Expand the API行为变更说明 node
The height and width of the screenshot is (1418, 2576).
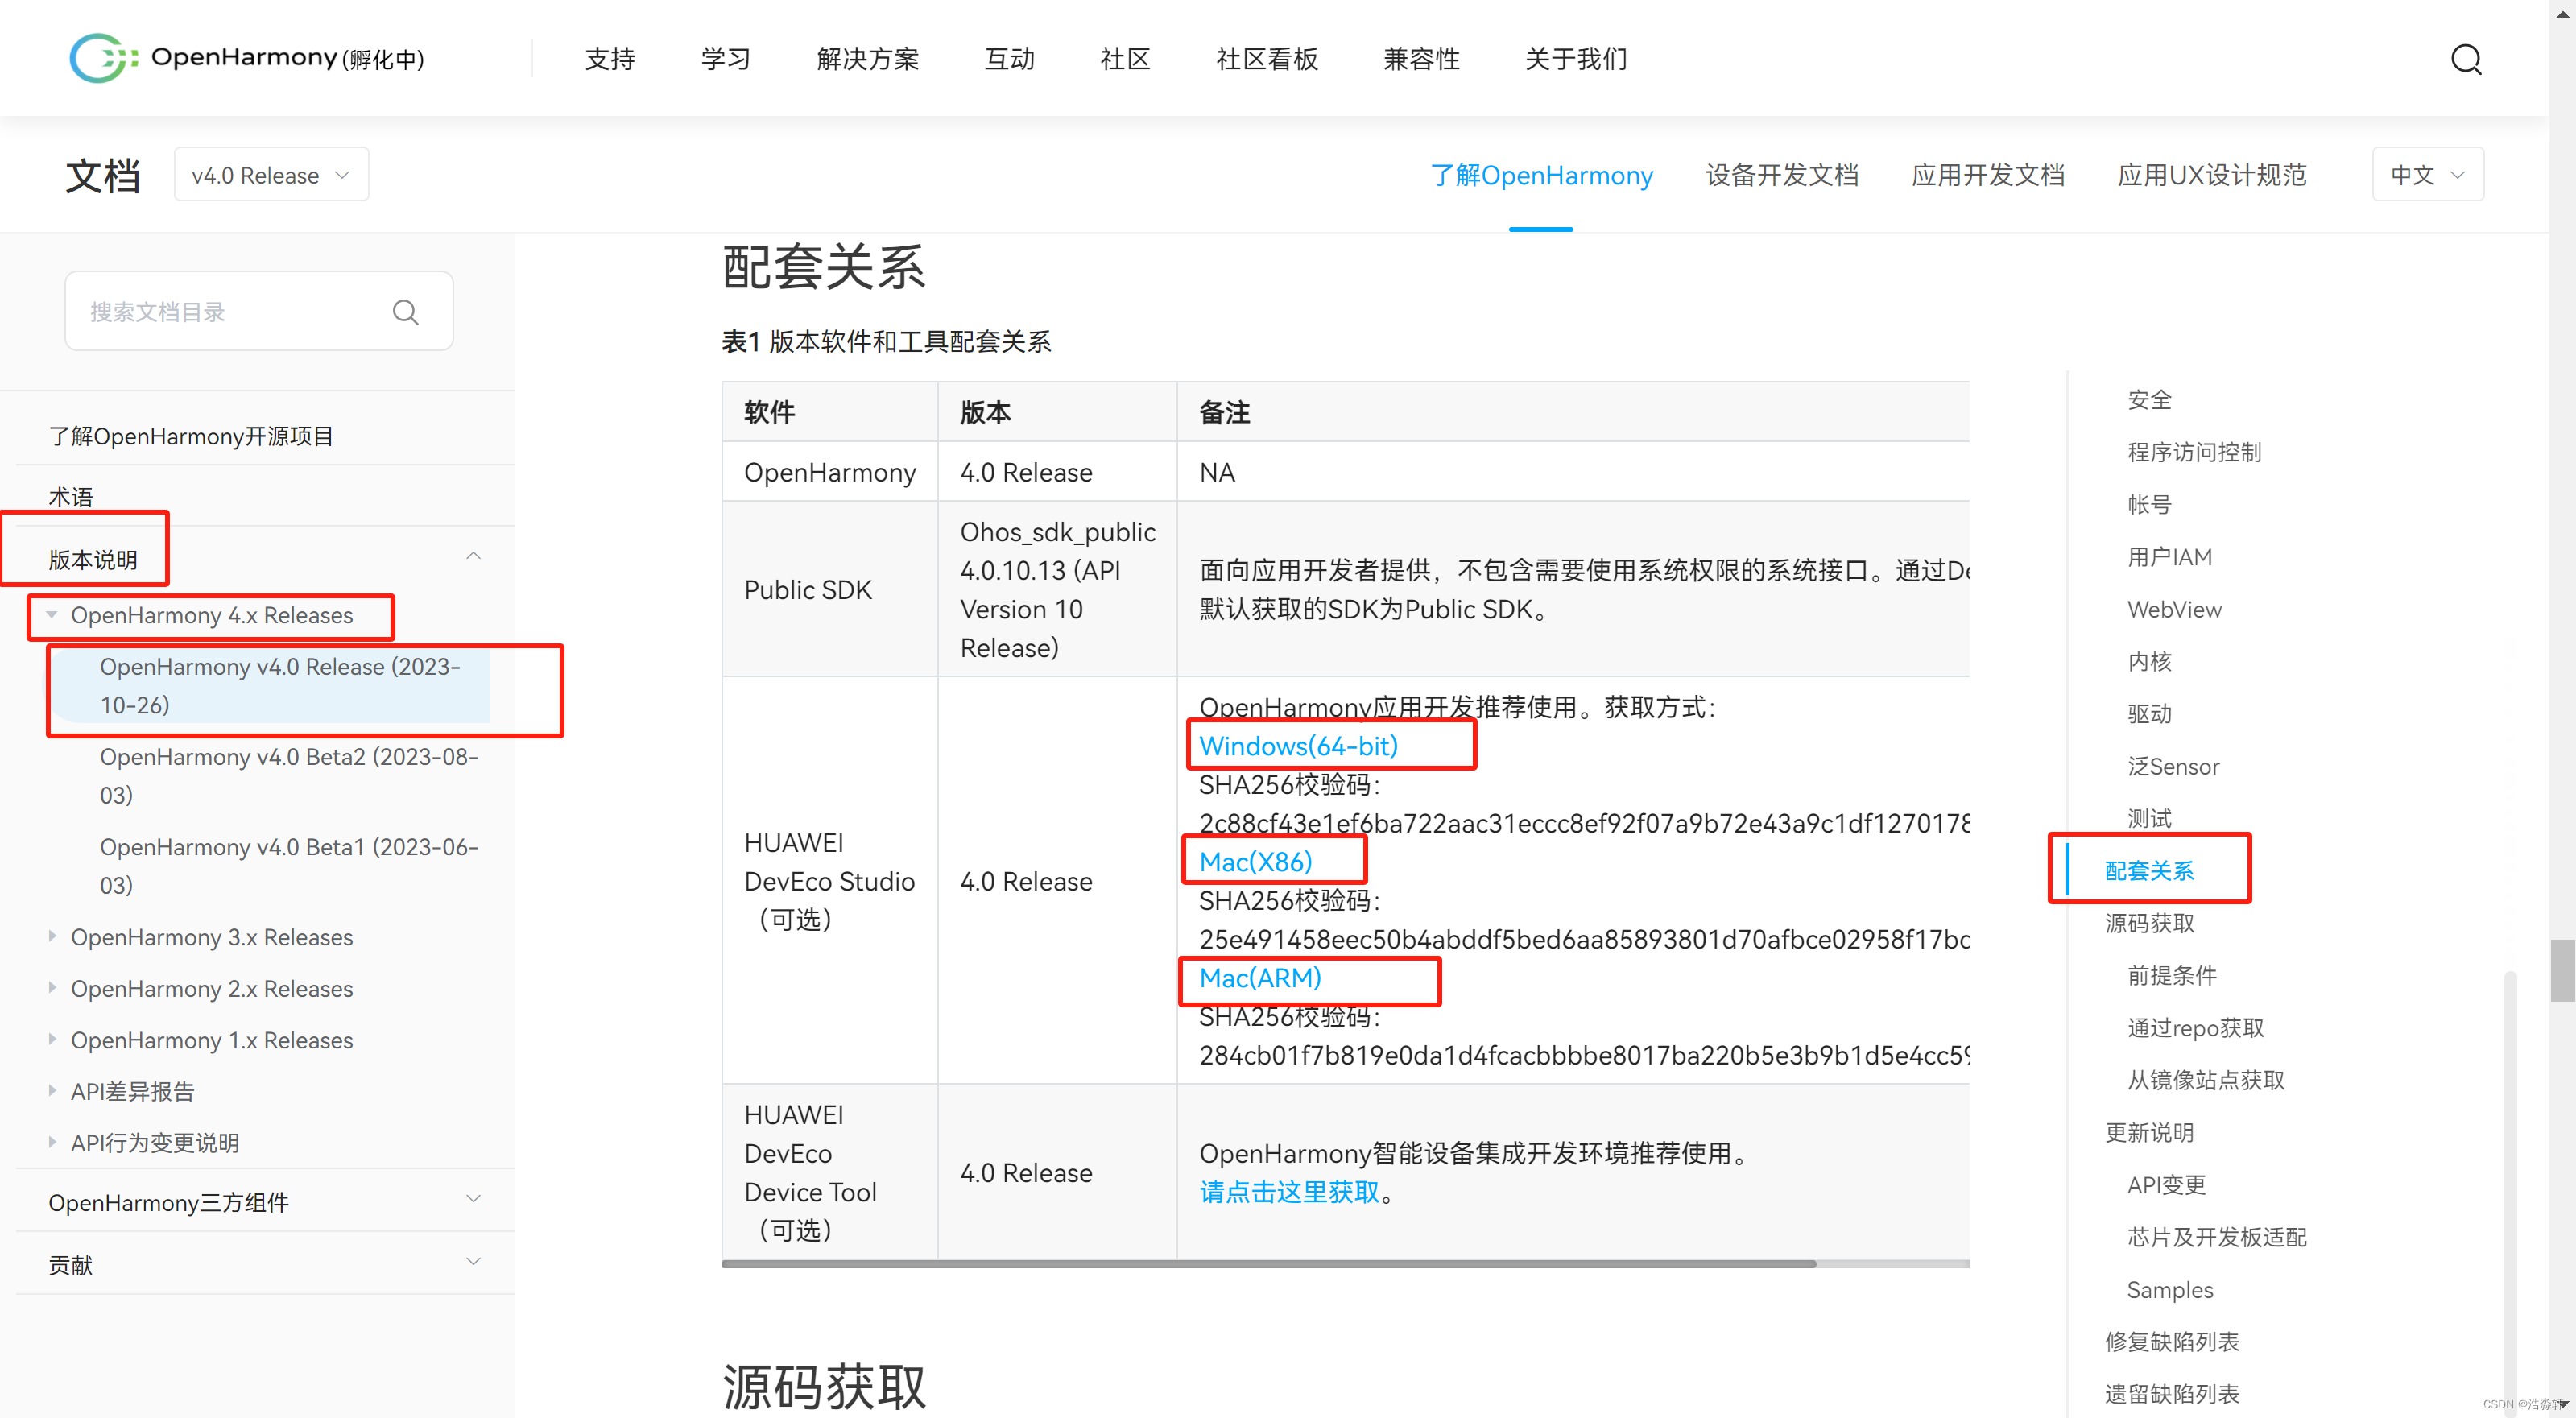pos(52,1143)
